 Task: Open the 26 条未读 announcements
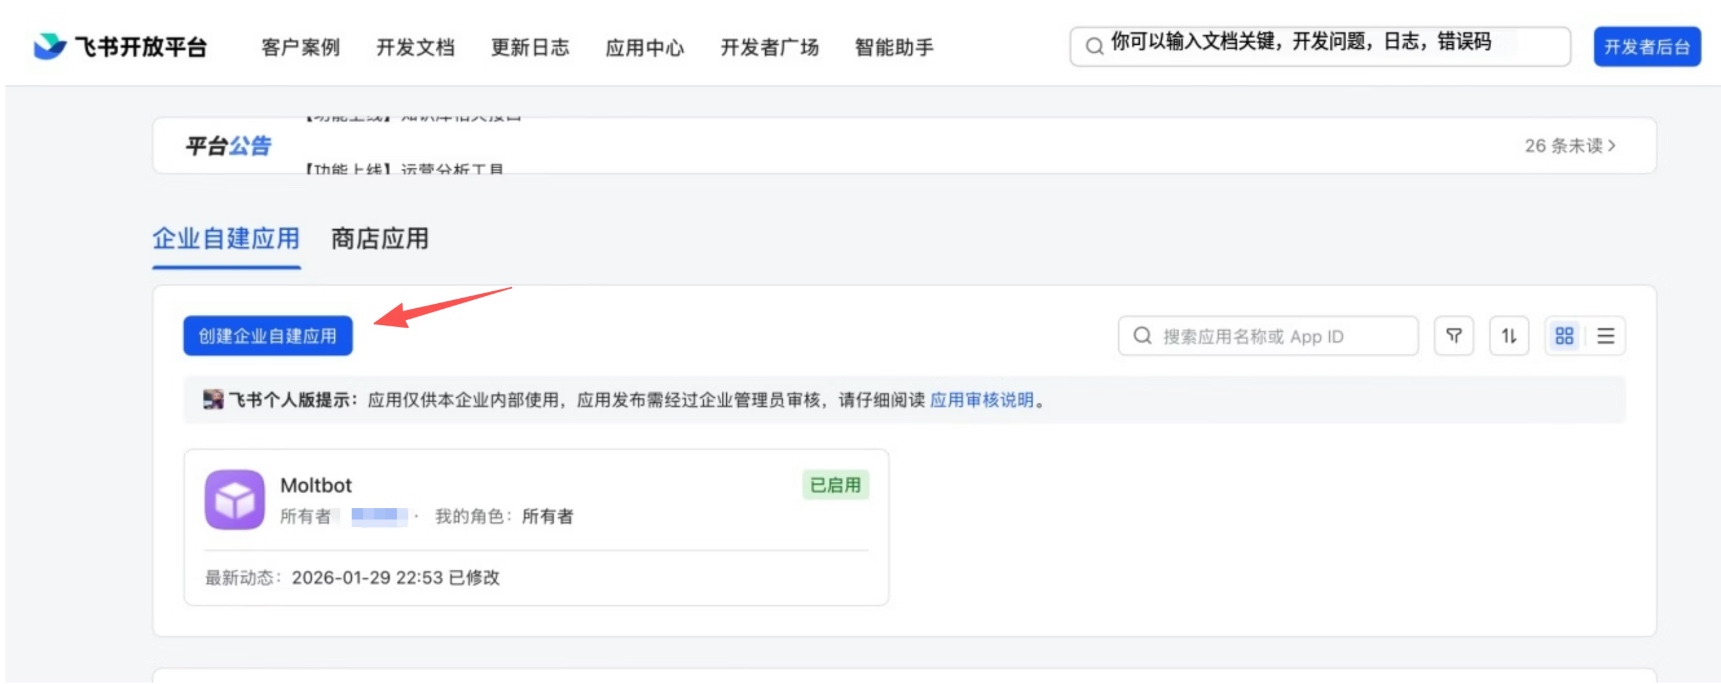(x=1570, y=146)
